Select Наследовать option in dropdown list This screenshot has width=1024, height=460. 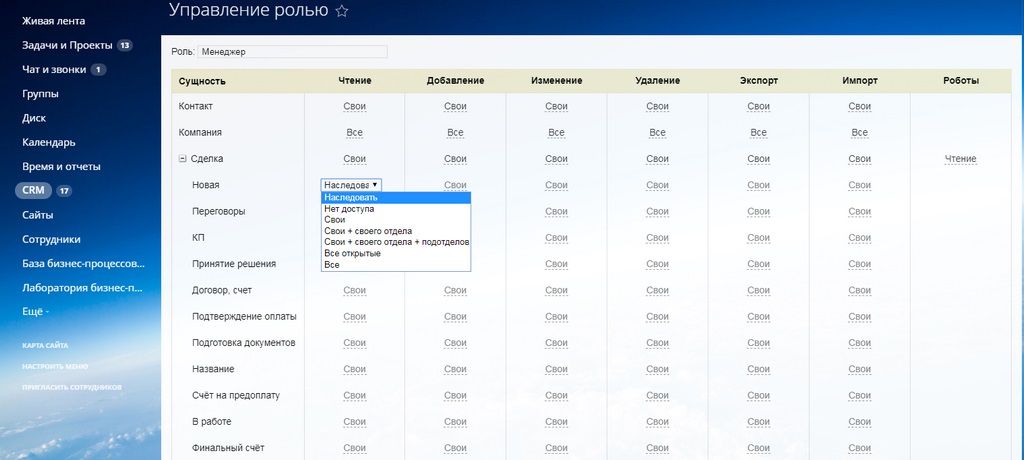click(396, 197)
